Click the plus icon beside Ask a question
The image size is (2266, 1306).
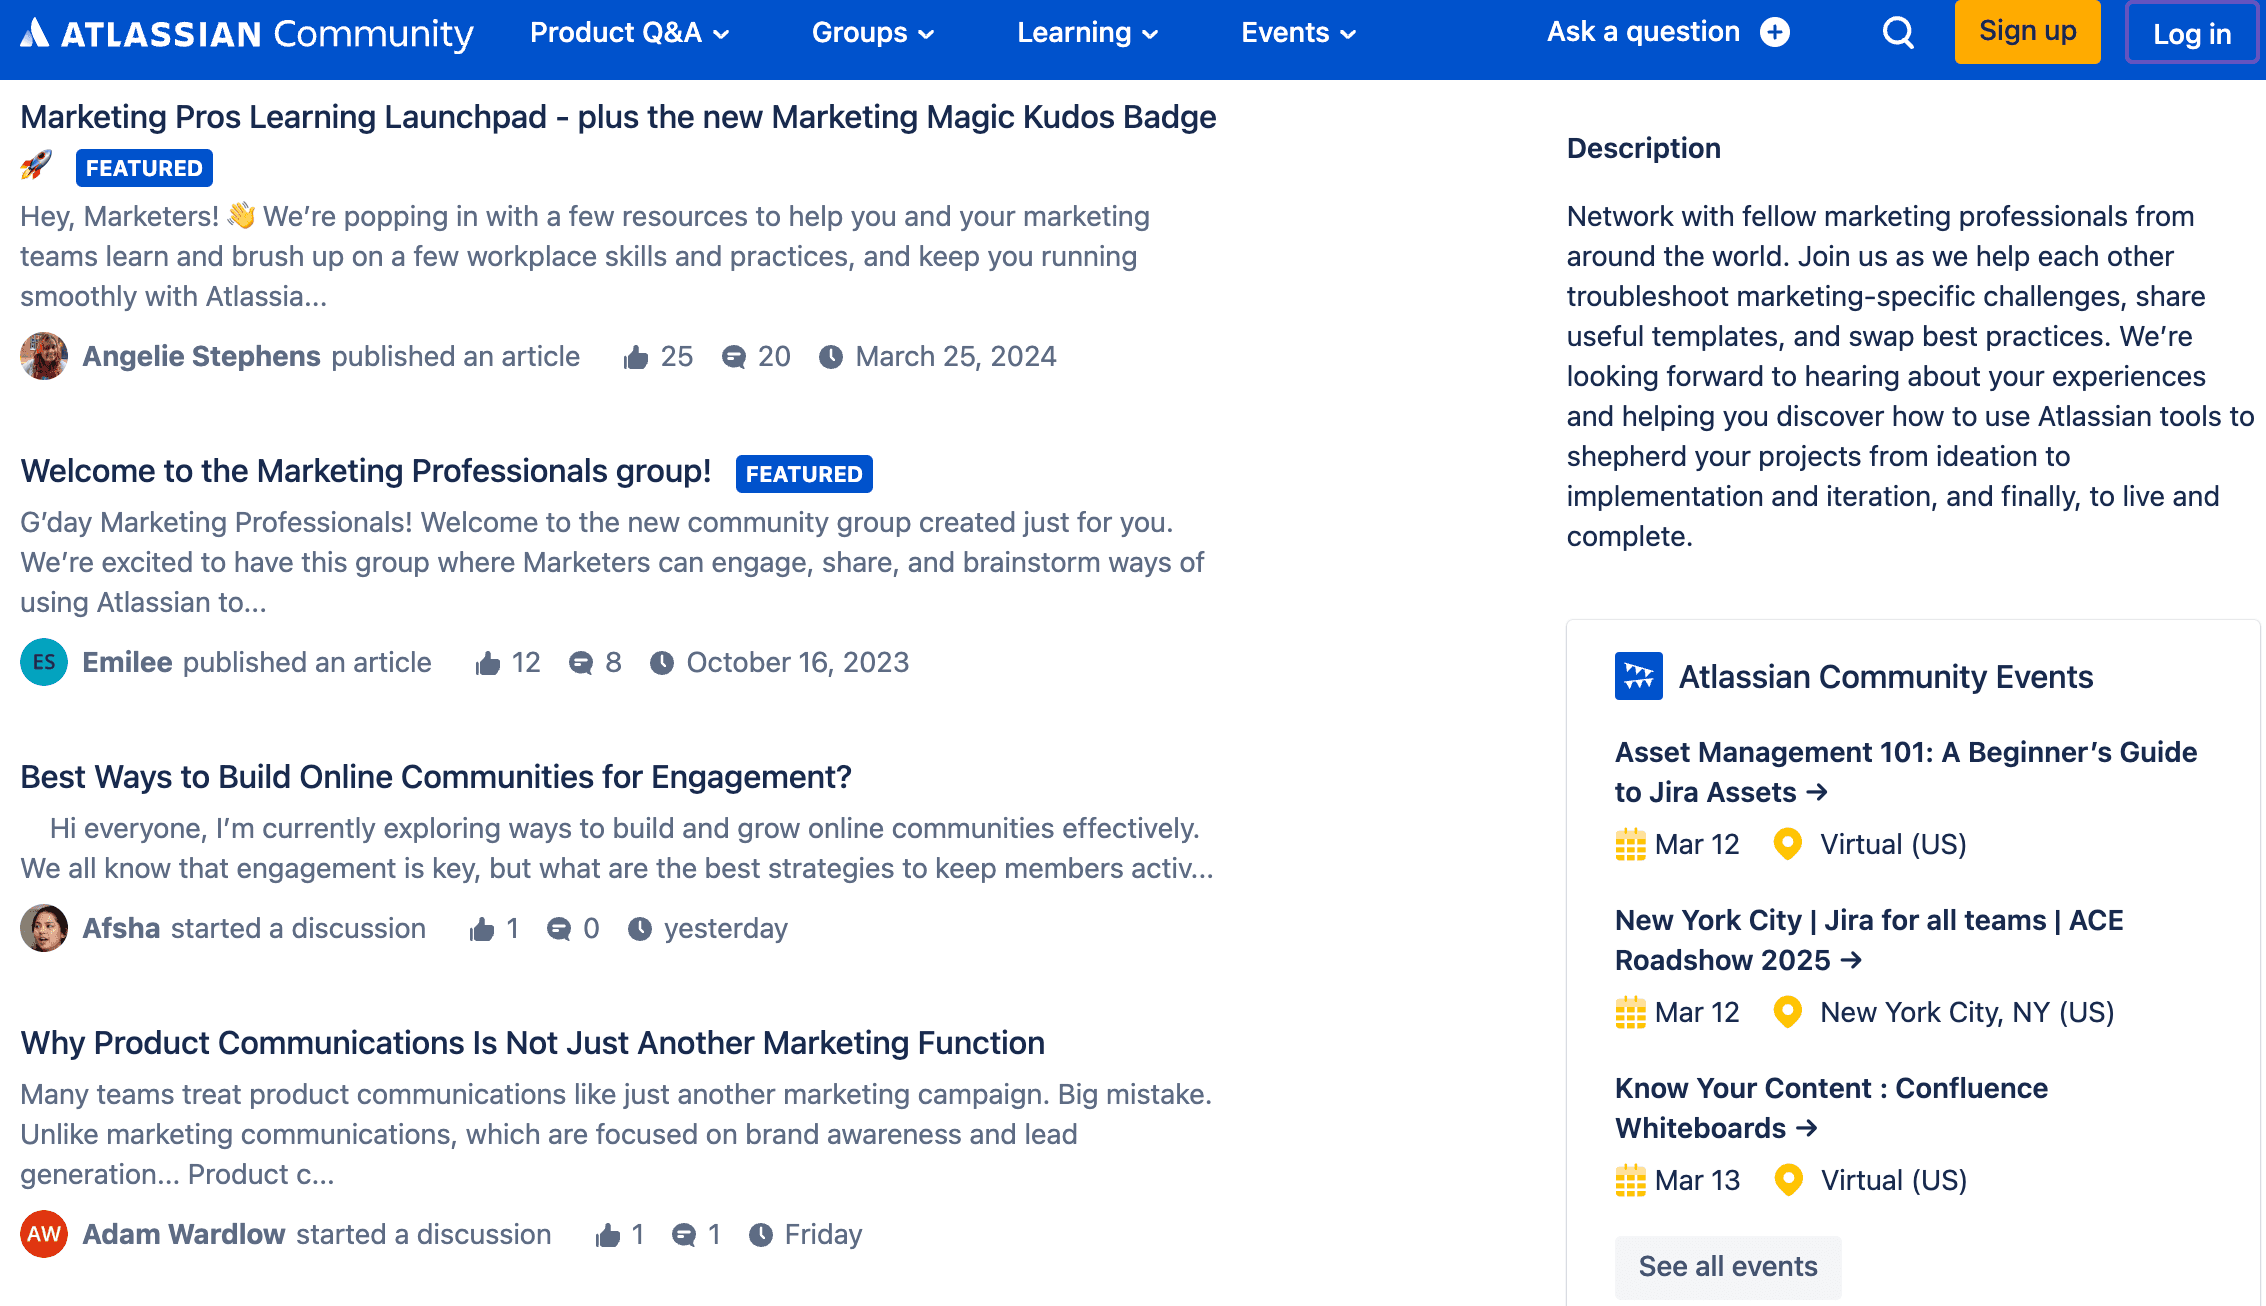[x=1775, y=32]
